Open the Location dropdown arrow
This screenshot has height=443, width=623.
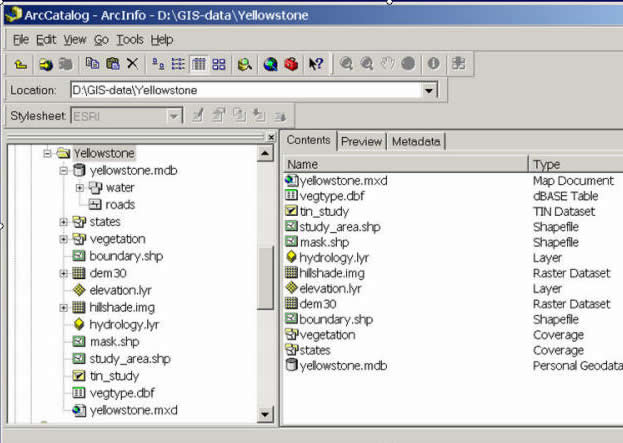(428, 91)
